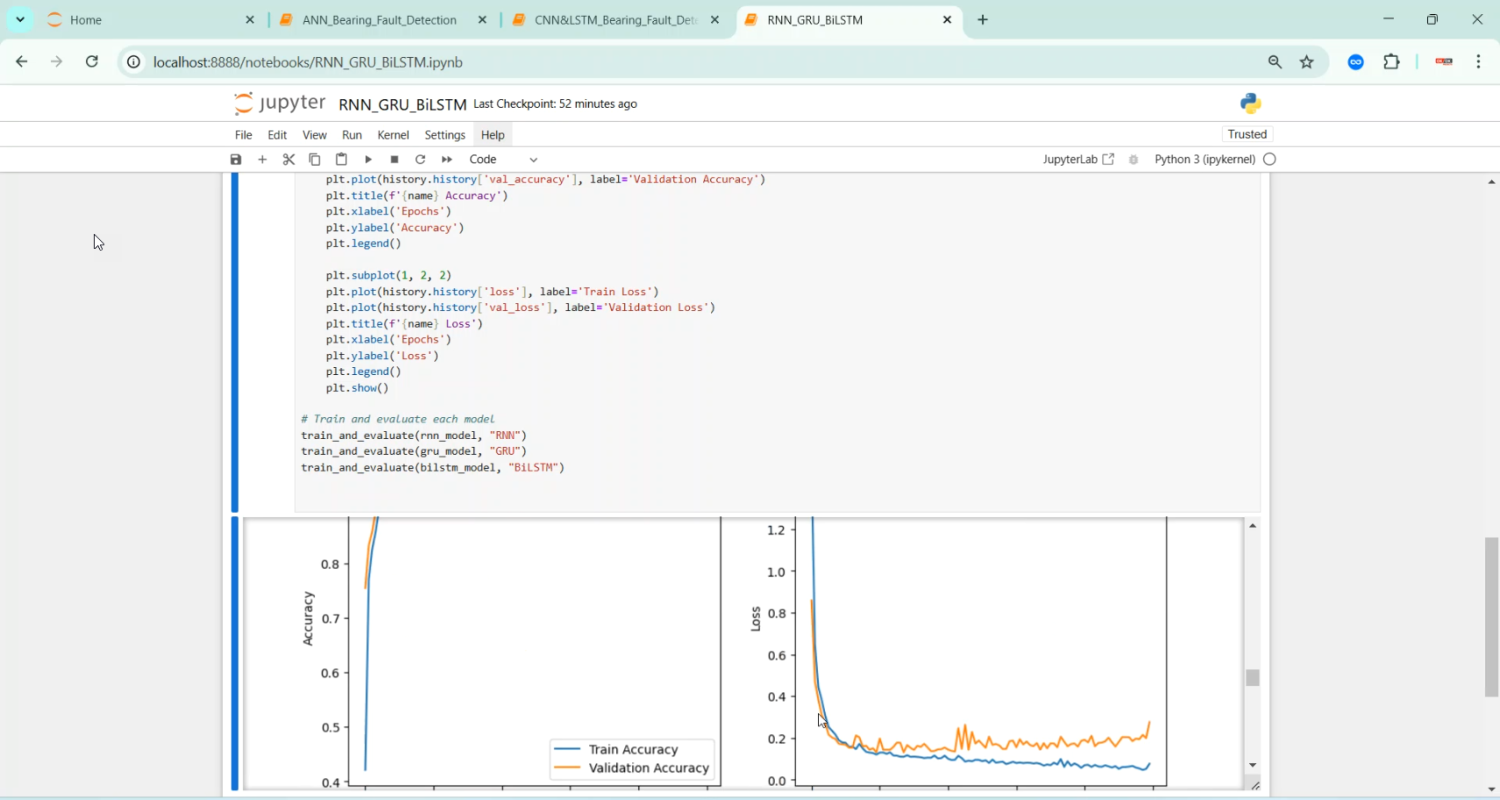Open the notebook in JupyterLab
This screenshot has width=1500, height=800.
1078,159
